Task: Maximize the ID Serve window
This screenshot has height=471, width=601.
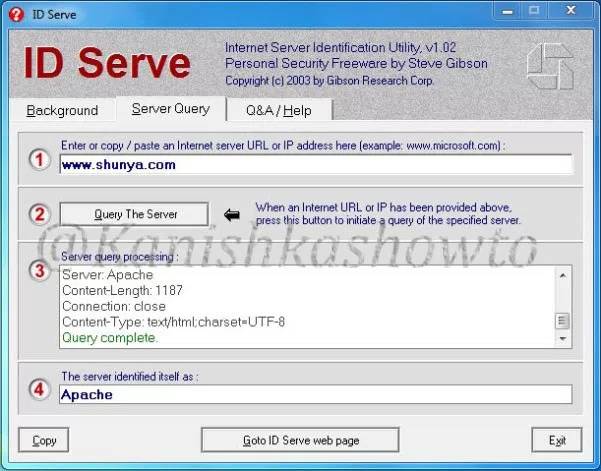Action: click(x=534, y=11)
